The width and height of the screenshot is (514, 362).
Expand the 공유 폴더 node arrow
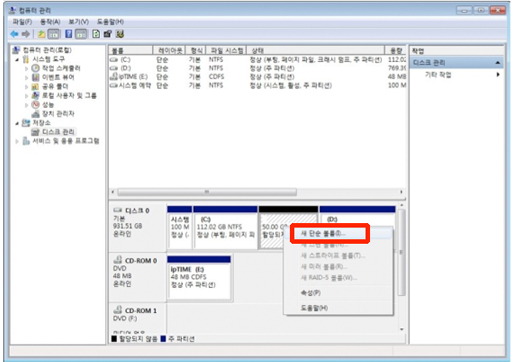coord(26,87)
